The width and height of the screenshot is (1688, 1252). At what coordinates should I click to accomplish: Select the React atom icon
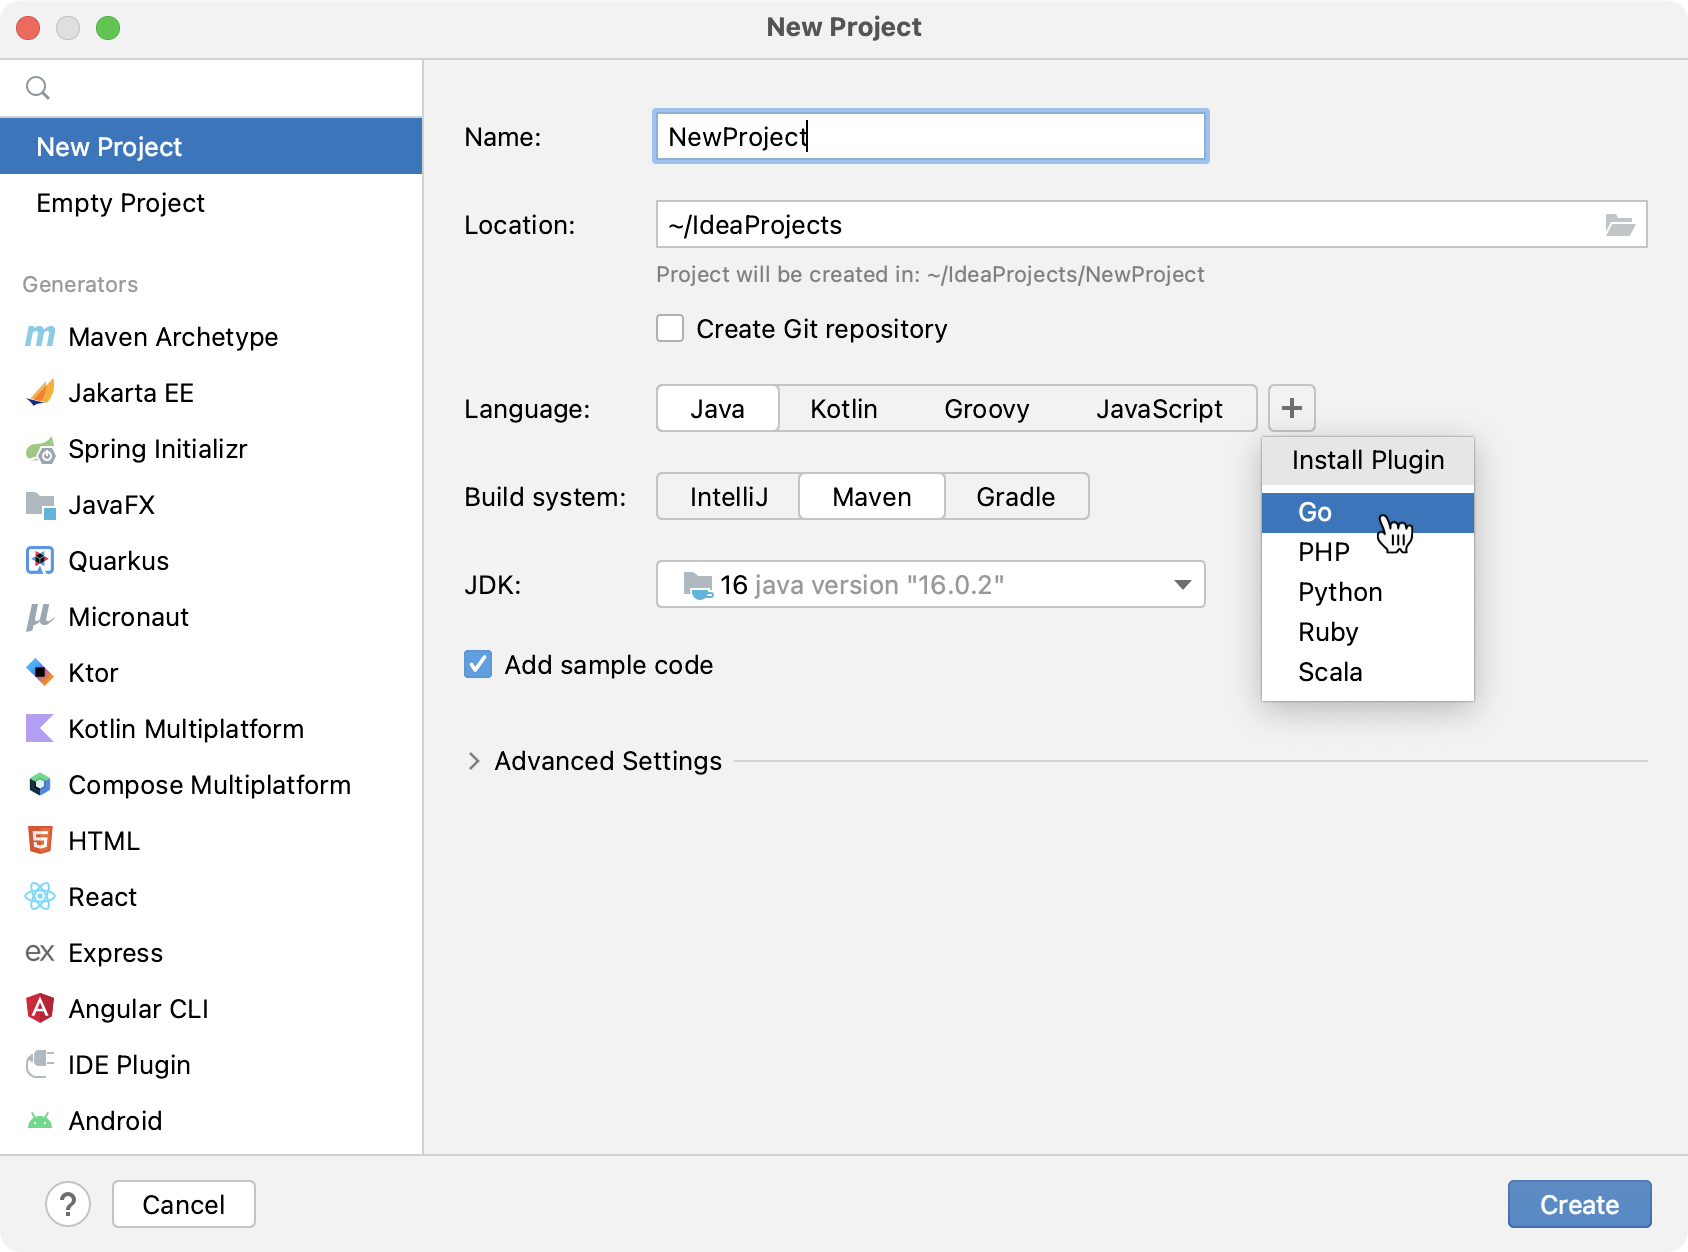pyautogui.click(x=40, y=896)
